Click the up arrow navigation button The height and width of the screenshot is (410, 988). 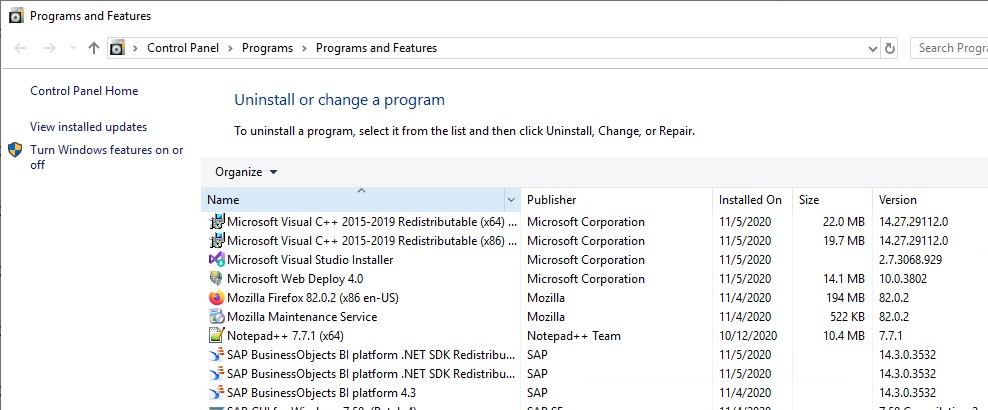(94, 48)
